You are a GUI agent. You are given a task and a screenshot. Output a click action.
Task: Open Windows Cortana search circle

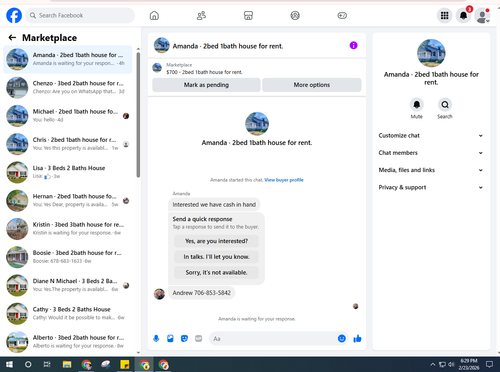point(28,364)
